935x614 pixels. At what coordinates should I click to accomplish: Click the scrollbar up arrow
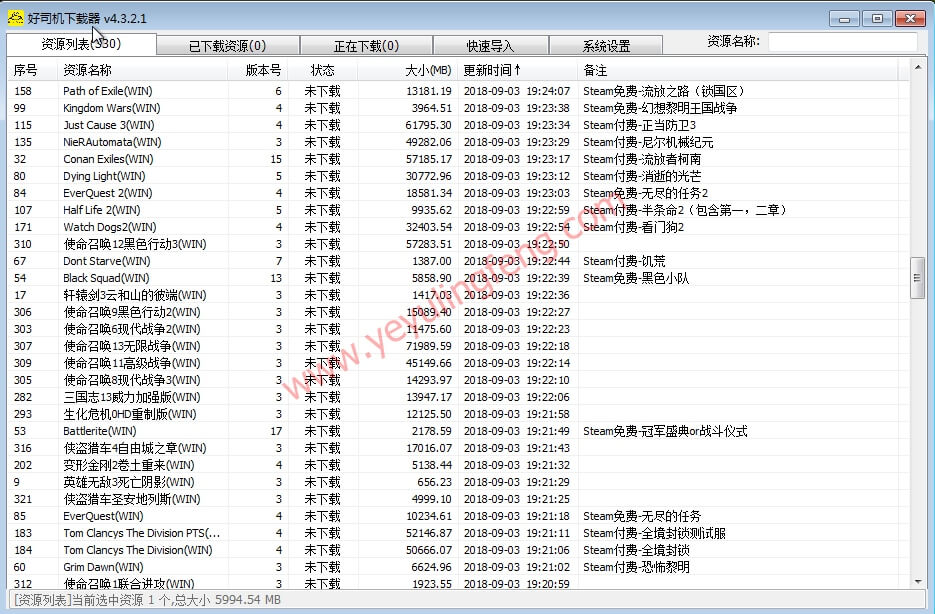pyautogui.click(x=918, y=67)
